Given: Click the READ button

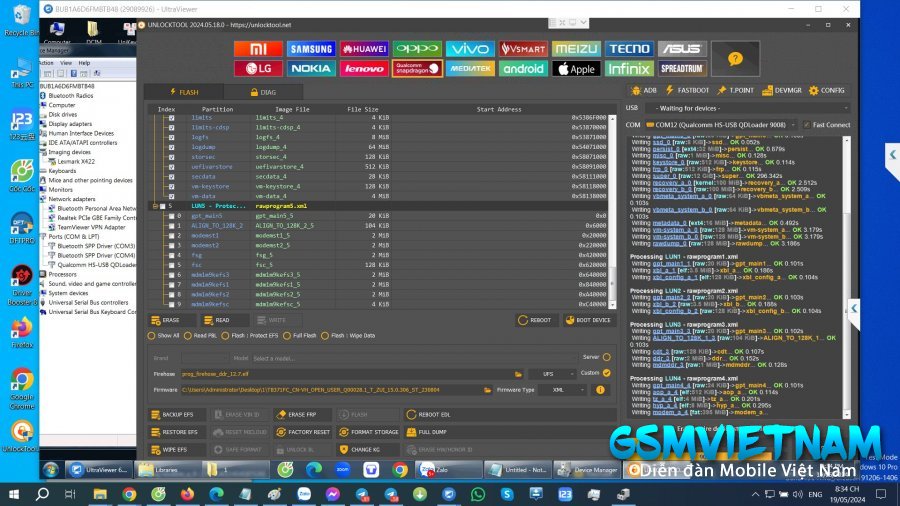Looking at the screenshot, I should 223,320.
